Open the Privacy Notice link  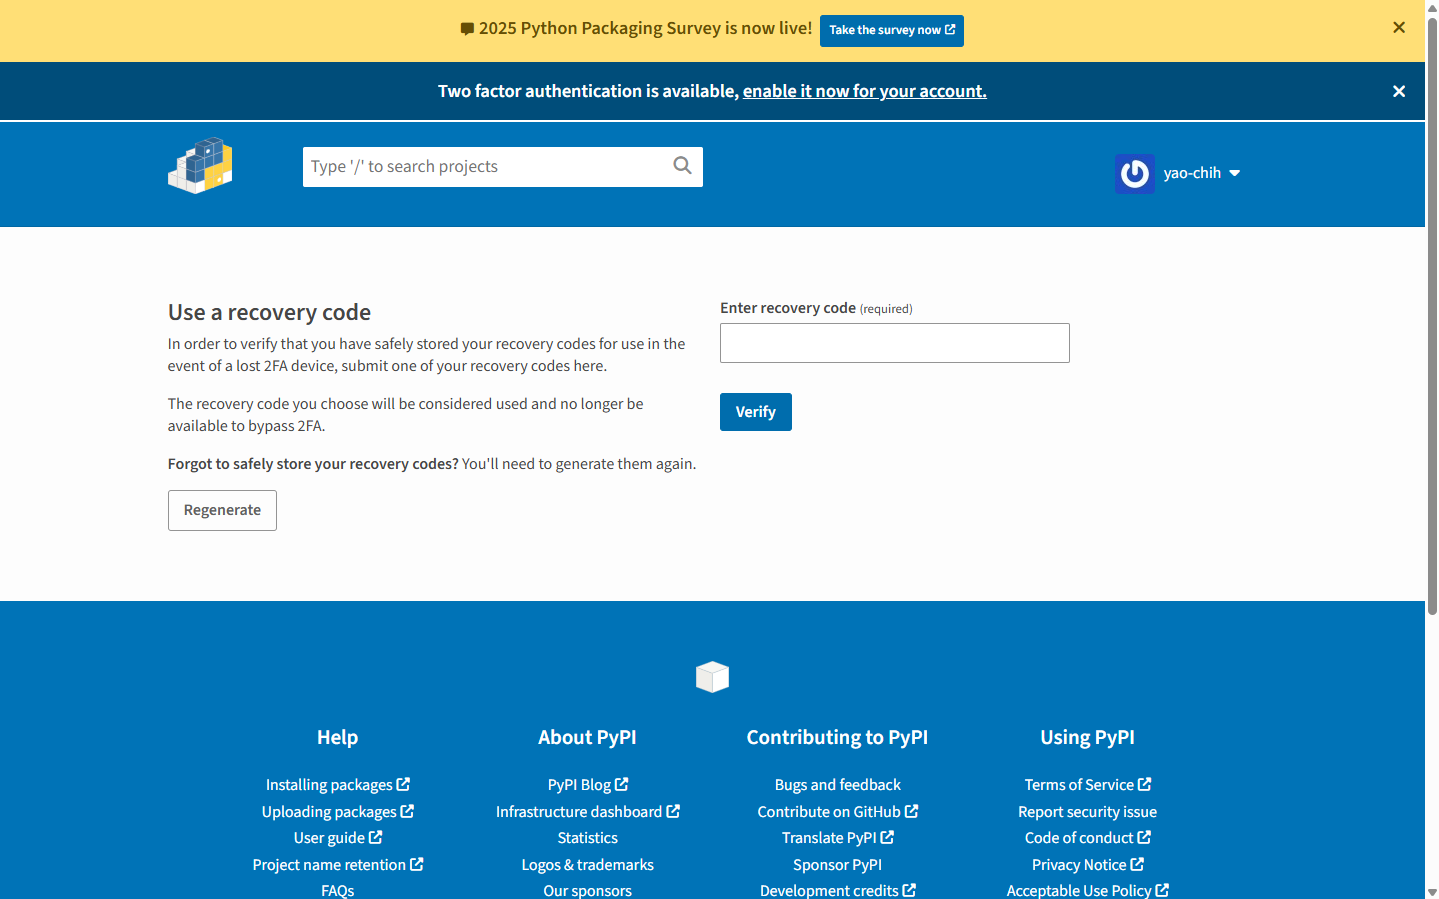1088,865
